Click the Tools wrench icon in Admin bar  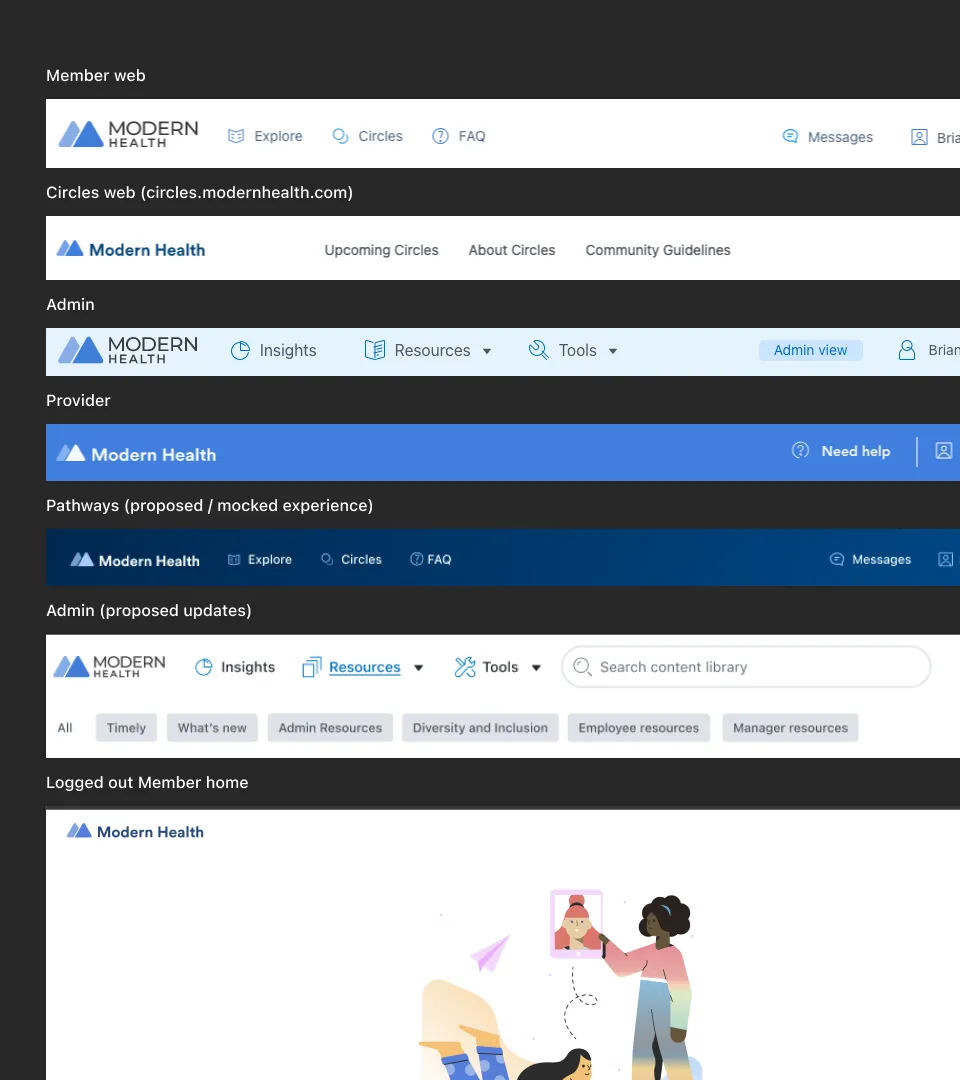539,351
